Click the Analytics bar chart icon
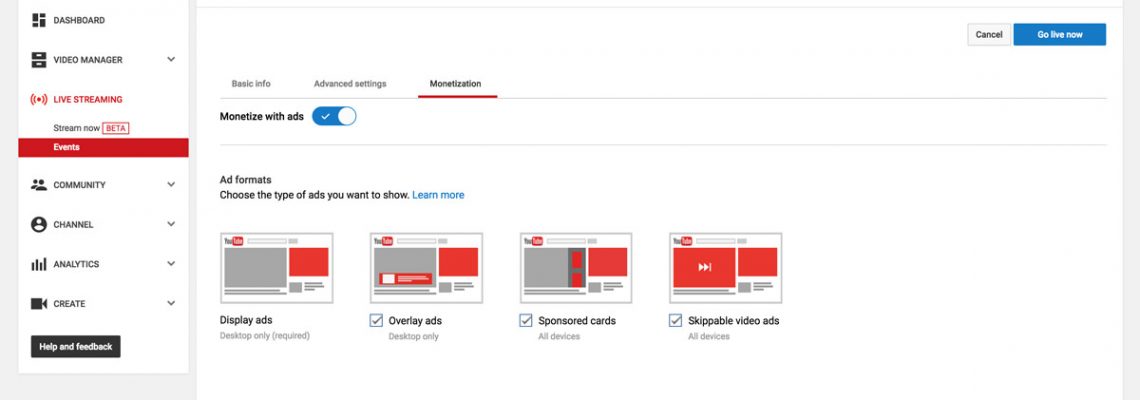Screen dimensions: 1140x400 [39, 264]
